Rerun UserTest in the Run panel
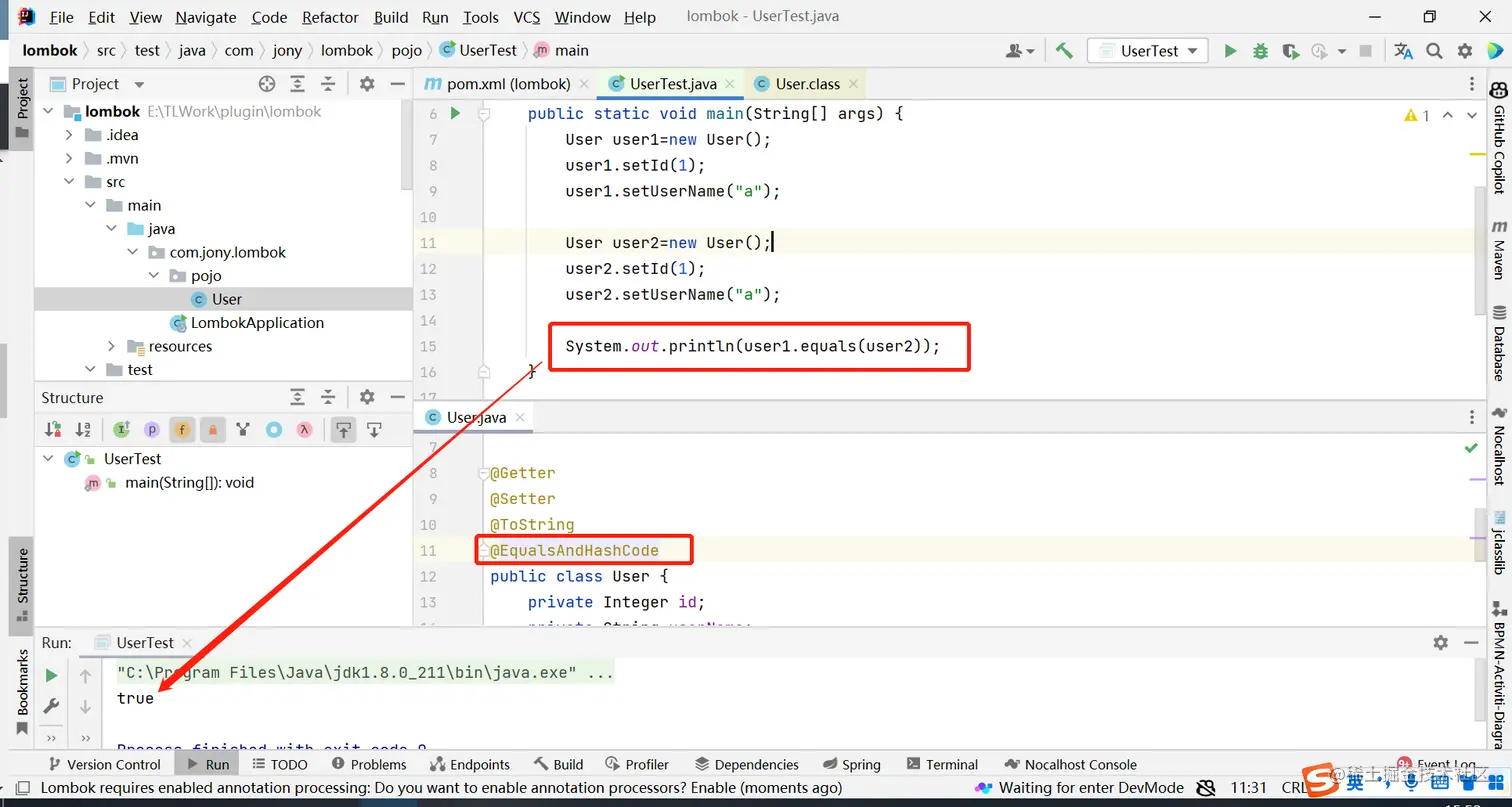Screen dimensions: 1512x807 coord(51,676)
